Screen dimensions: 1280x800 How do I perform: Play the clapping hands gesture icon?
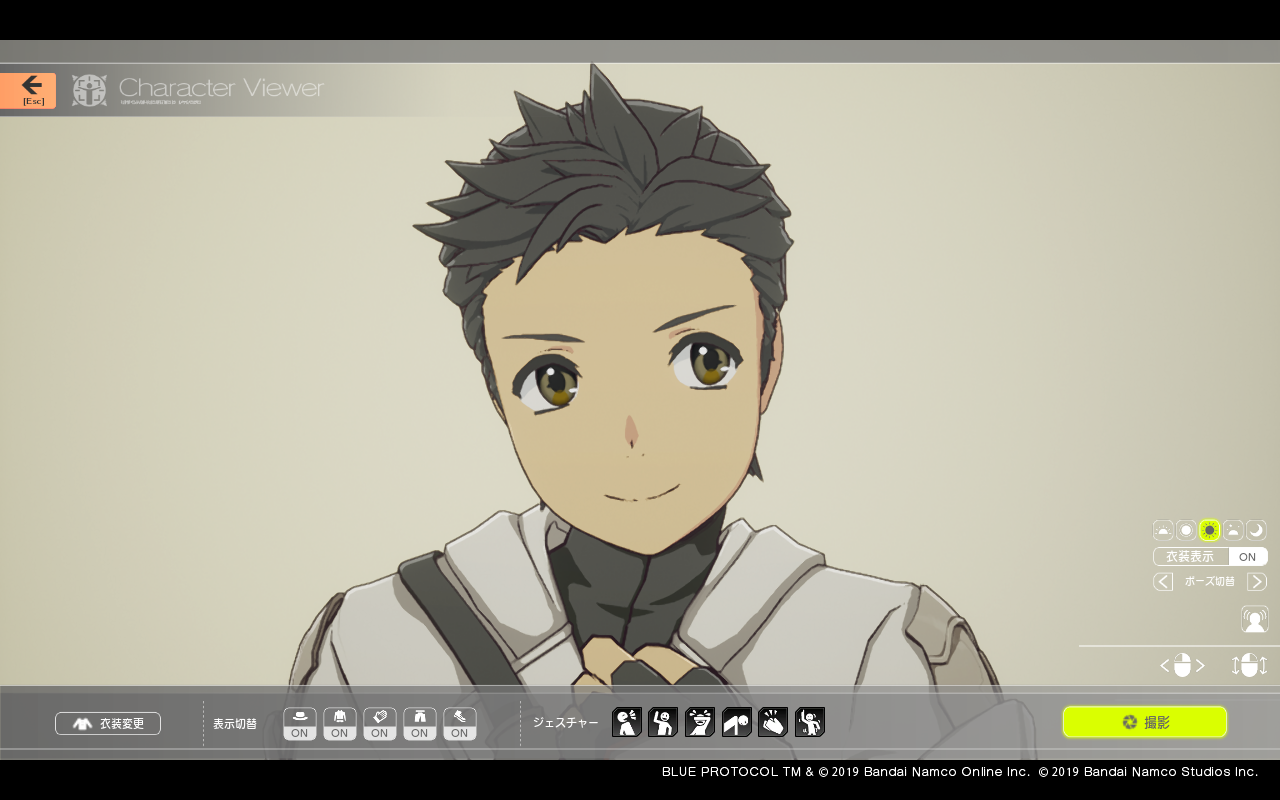773,722
